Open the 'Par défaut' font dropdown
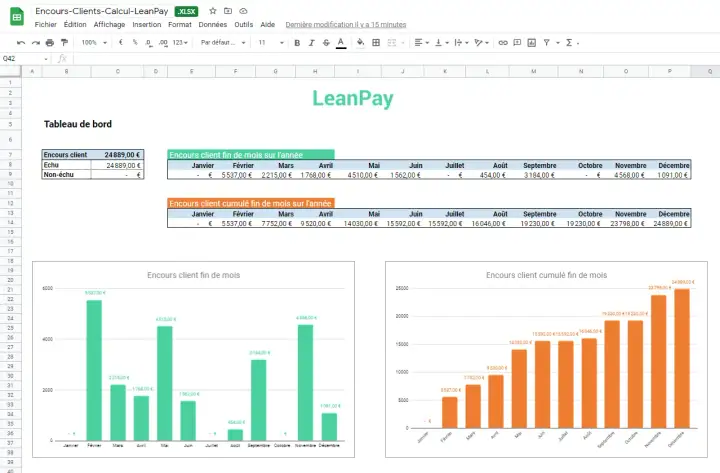Screen dimensions: 720x473 (223, 43)
